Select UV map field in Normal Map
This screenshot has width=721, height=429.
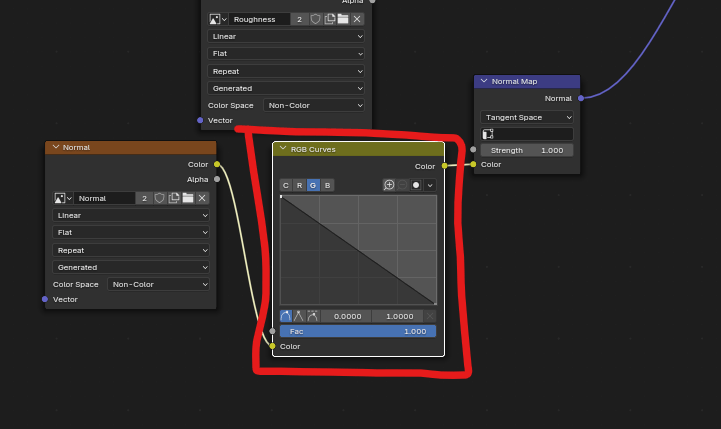pos(527,134)
